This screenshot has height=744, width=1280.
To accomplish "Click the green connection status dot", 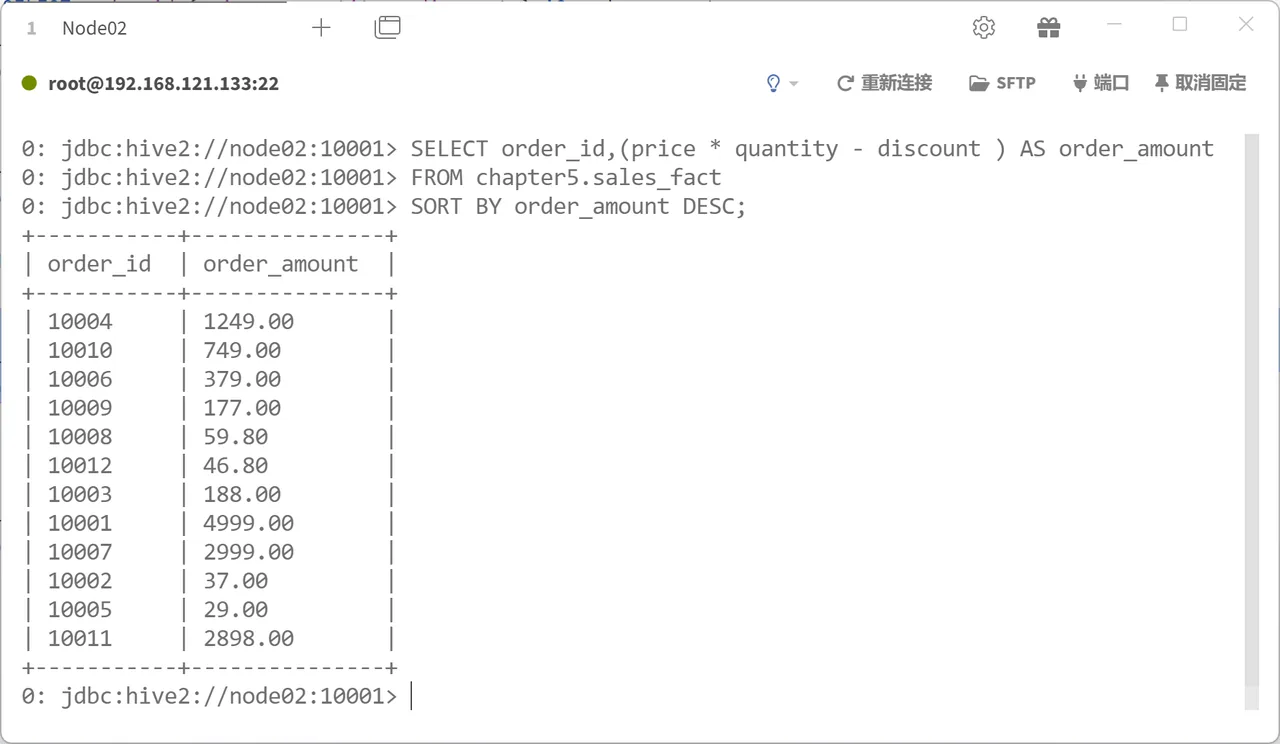I will [29, 83].
